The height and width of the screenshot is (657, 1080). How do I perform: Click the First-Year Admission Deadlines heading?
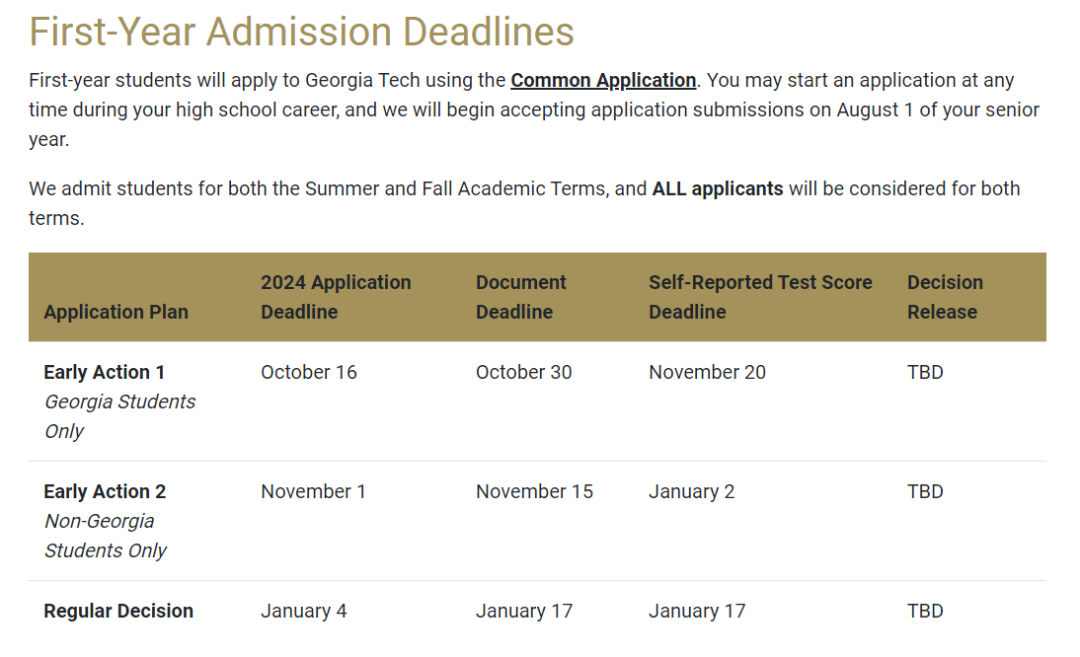coord(301,32)
